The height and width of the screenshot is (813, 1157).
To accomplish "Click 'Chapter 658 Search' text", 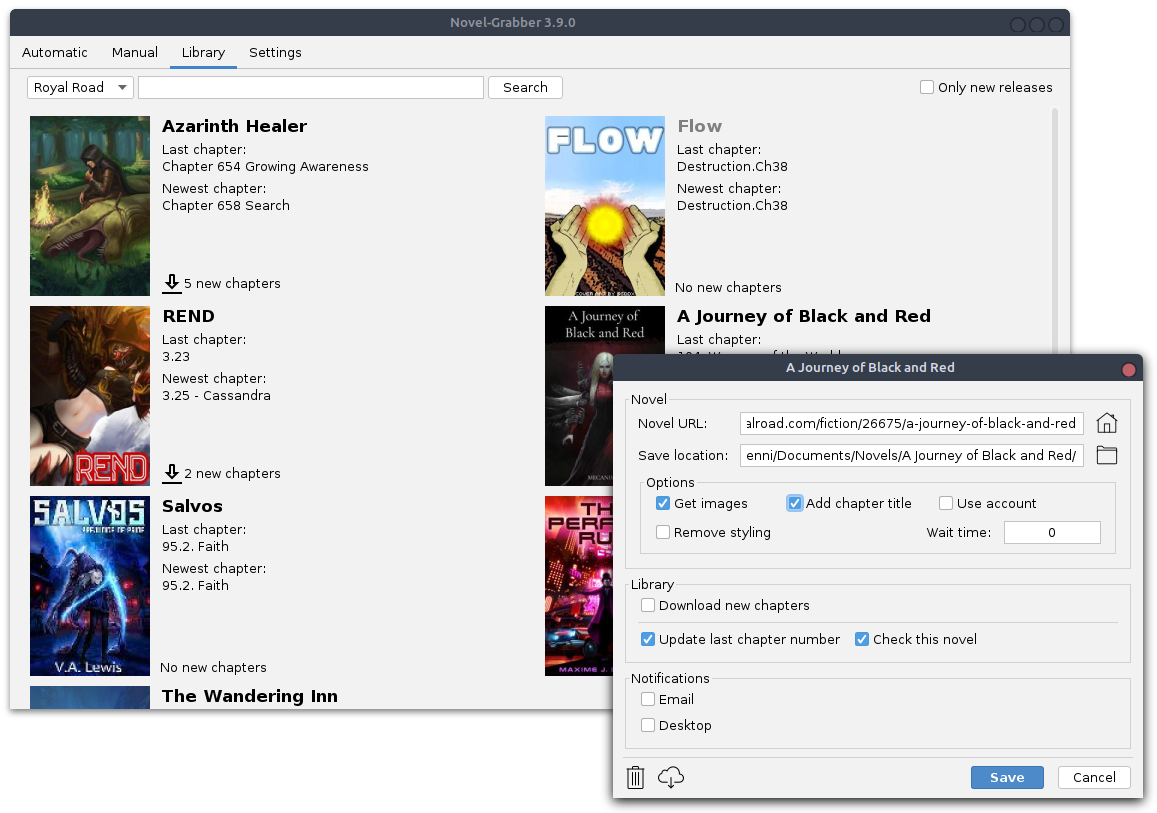I will (x=226, y=205).
